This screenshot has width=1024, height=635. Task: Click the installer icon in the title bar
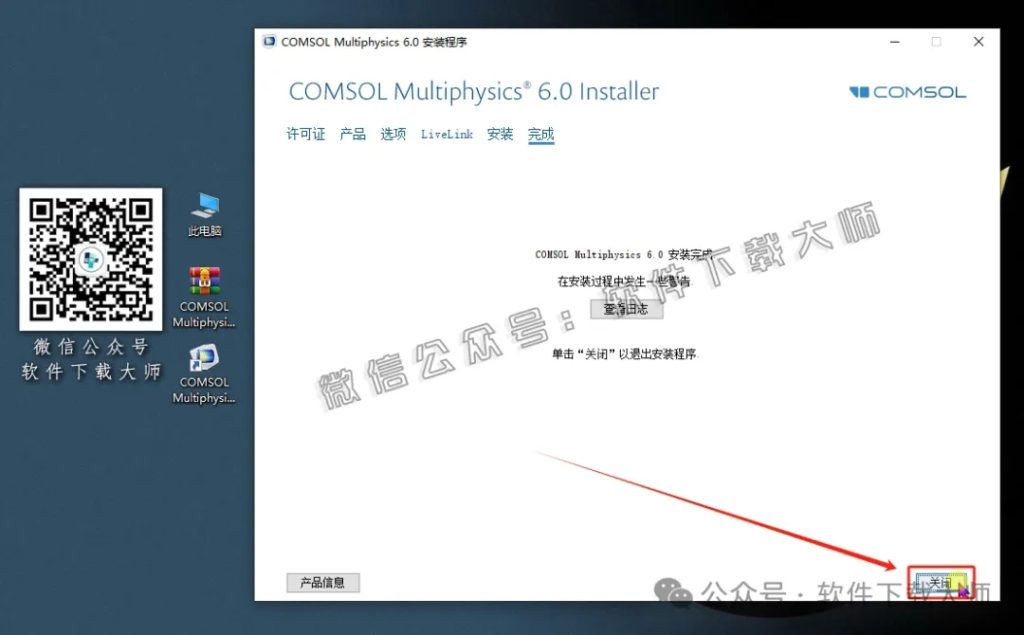[268, 41]
